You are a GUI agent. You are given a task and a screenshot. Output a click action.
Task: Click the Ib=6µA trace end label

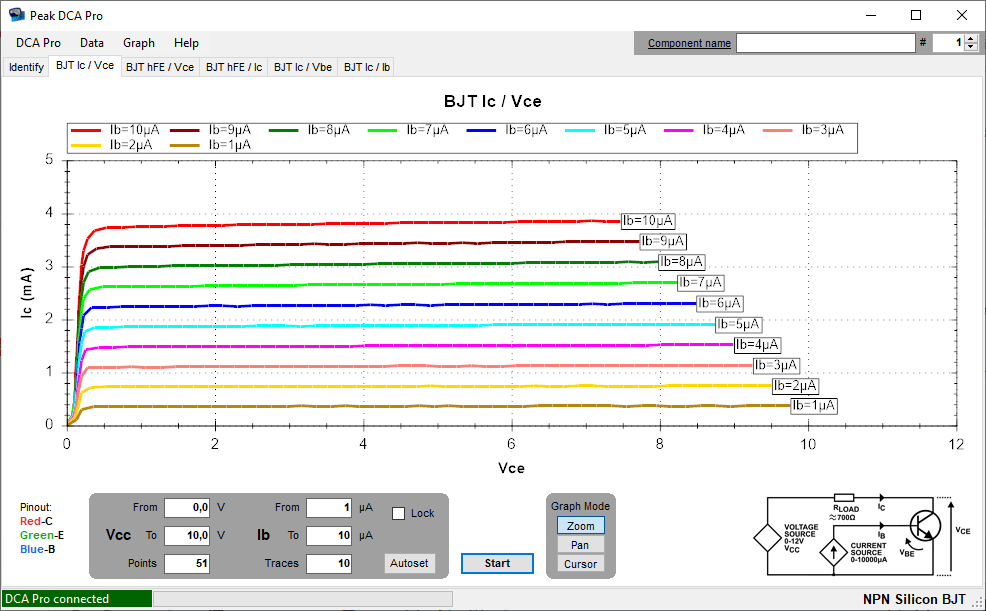tap(719, 304)
